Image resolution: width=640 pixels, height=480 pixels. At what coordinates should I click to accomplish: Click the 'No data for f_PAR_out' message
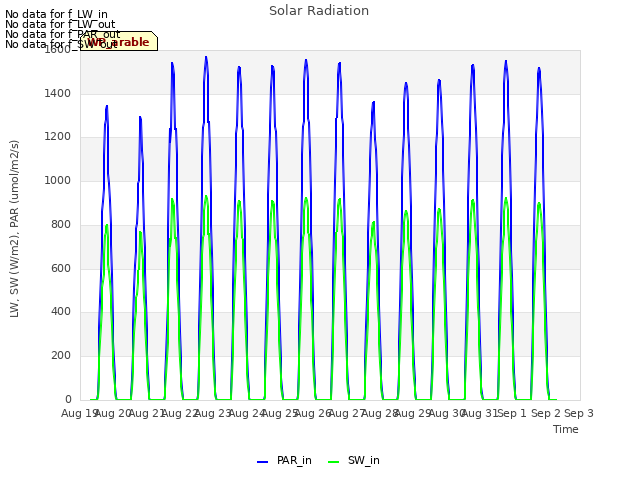[62, 34]
